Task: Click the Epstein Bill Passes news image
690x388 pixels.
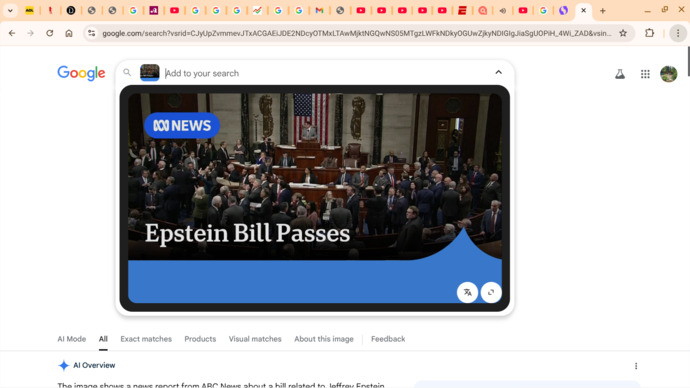Action: pos(315,198)
